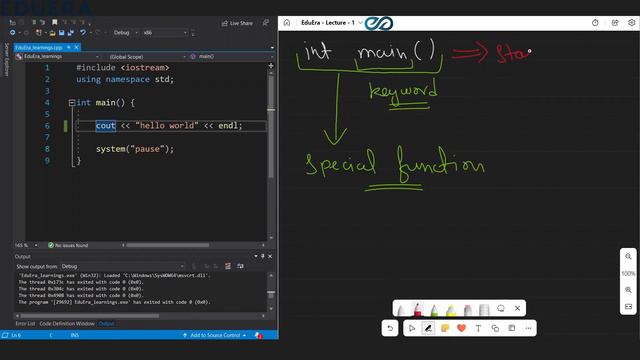Open the Debug configuration dropdown

point(125,33)
